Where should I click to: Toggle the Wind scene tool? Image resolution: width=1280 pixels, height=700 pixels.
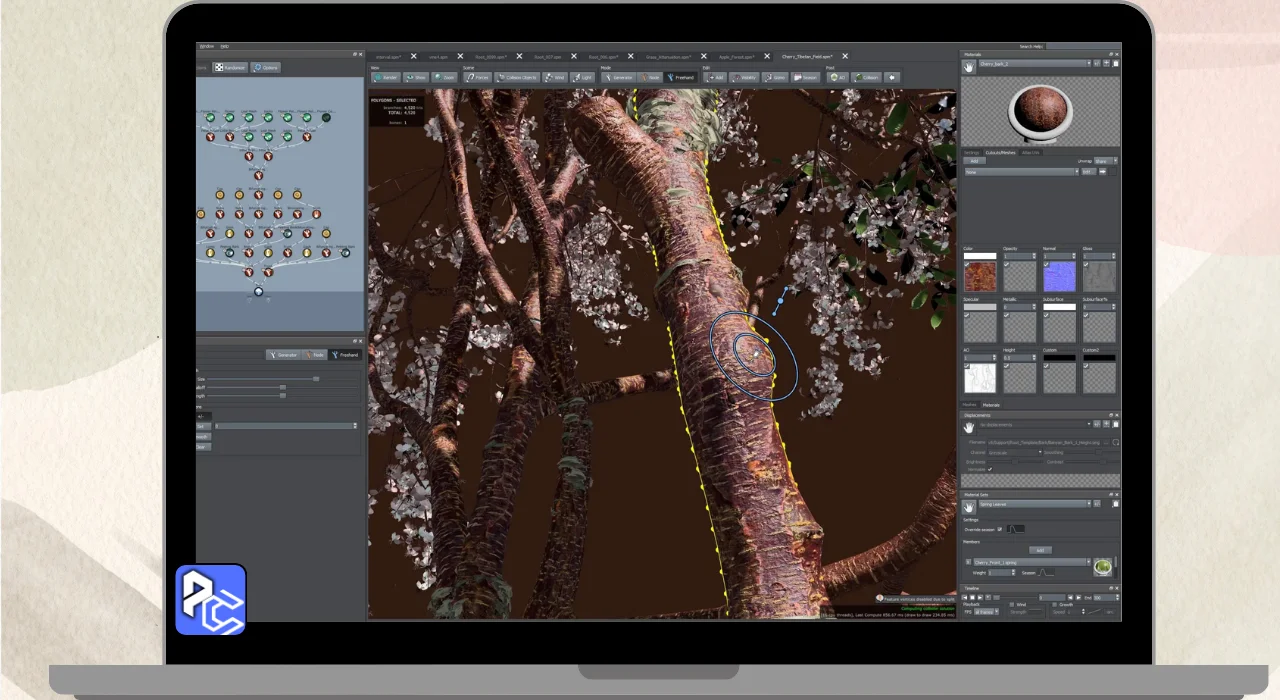click(555, 77)
